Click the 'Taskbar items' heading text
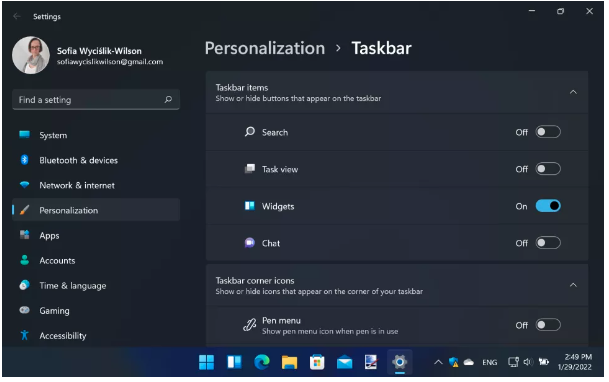This screenshot has width=609, height=382. click(242, 88)
